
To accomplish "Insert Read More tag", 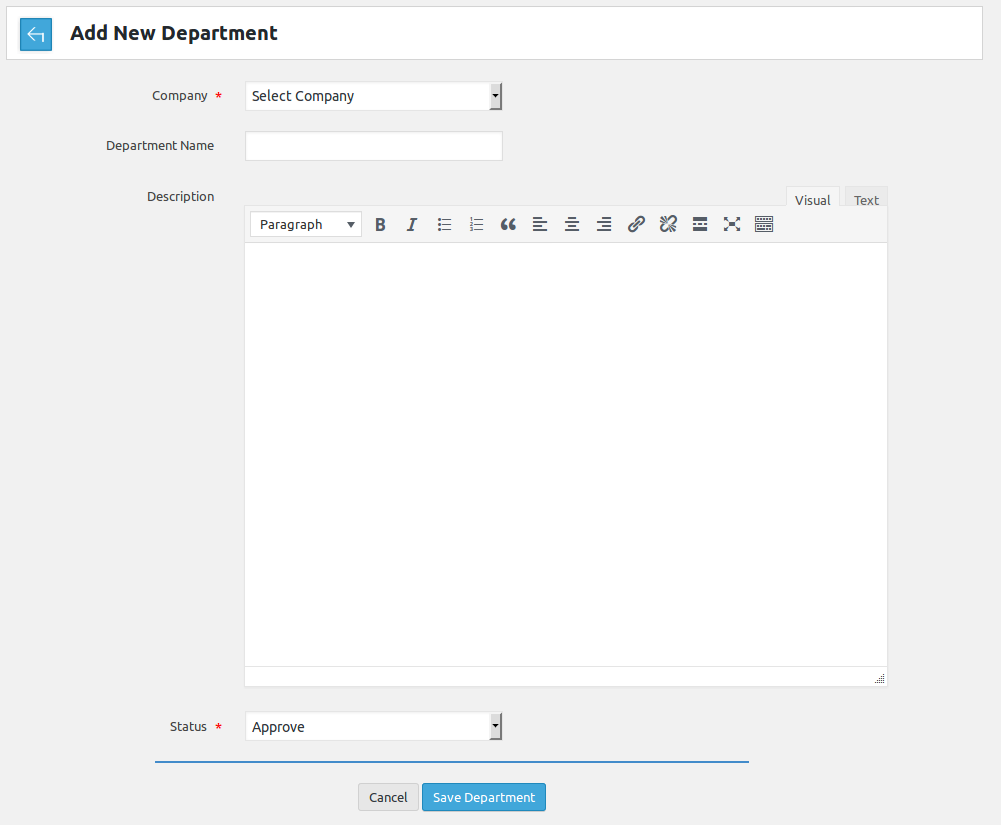I will pyautogui.click(x=700, y=224).
